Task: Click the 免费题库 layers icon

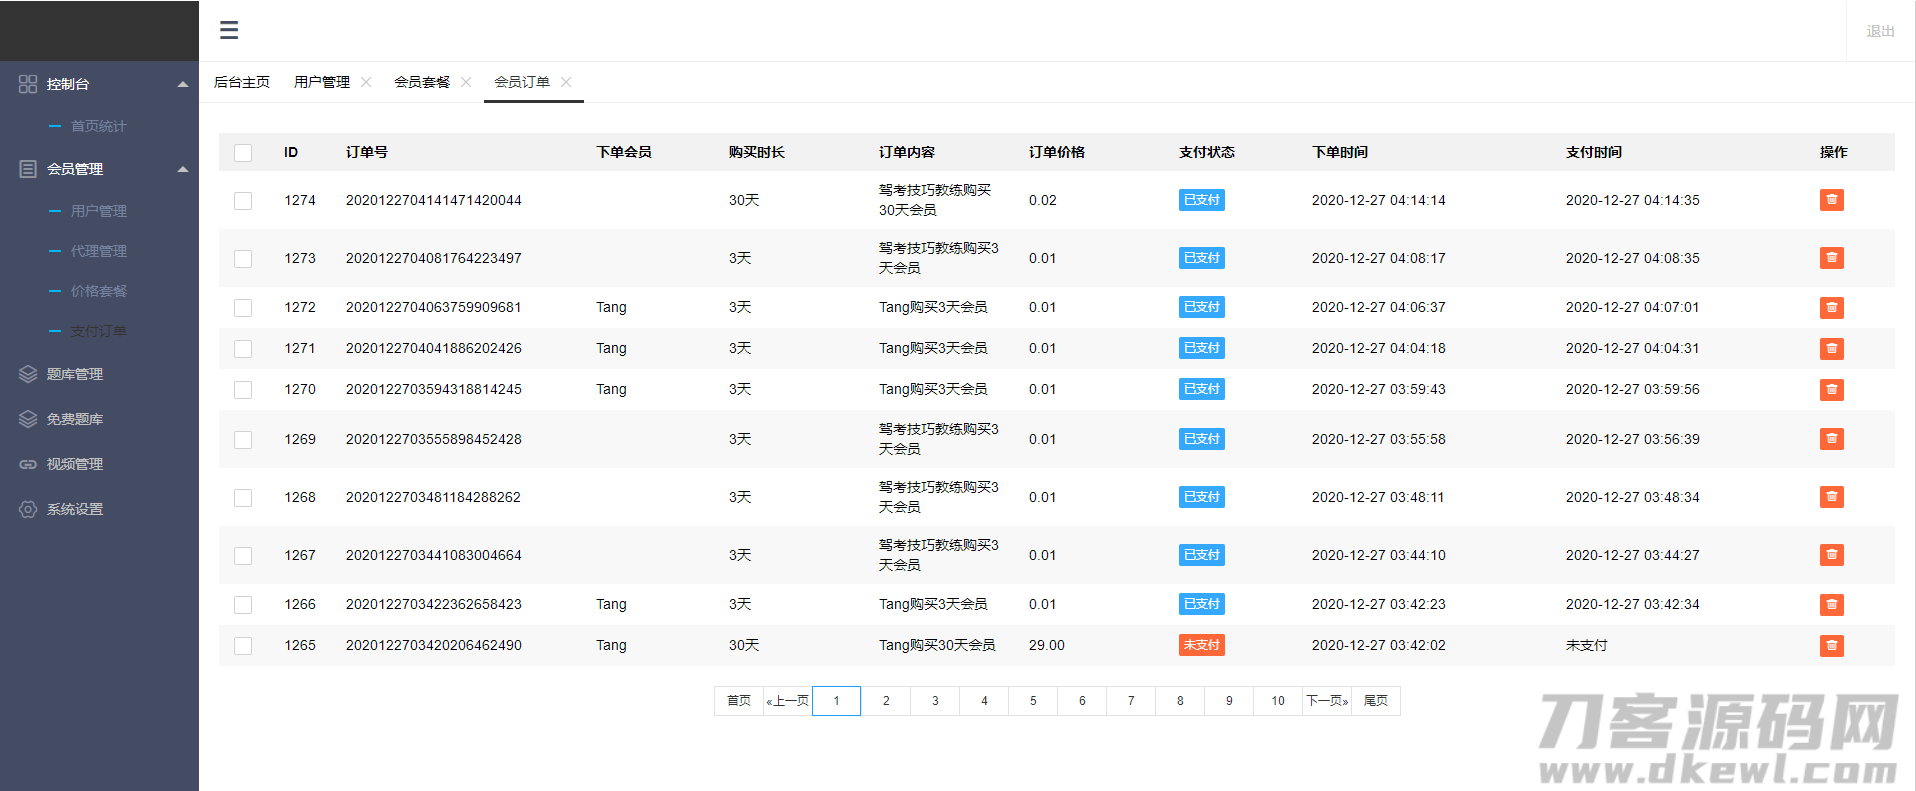Action: (x=28, y=419)
